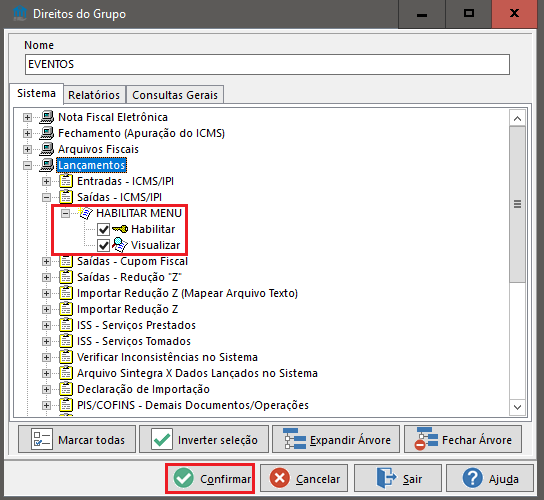Open the Relatórios tab
Viewport: 544px width, 500px height.
(94, 95)
